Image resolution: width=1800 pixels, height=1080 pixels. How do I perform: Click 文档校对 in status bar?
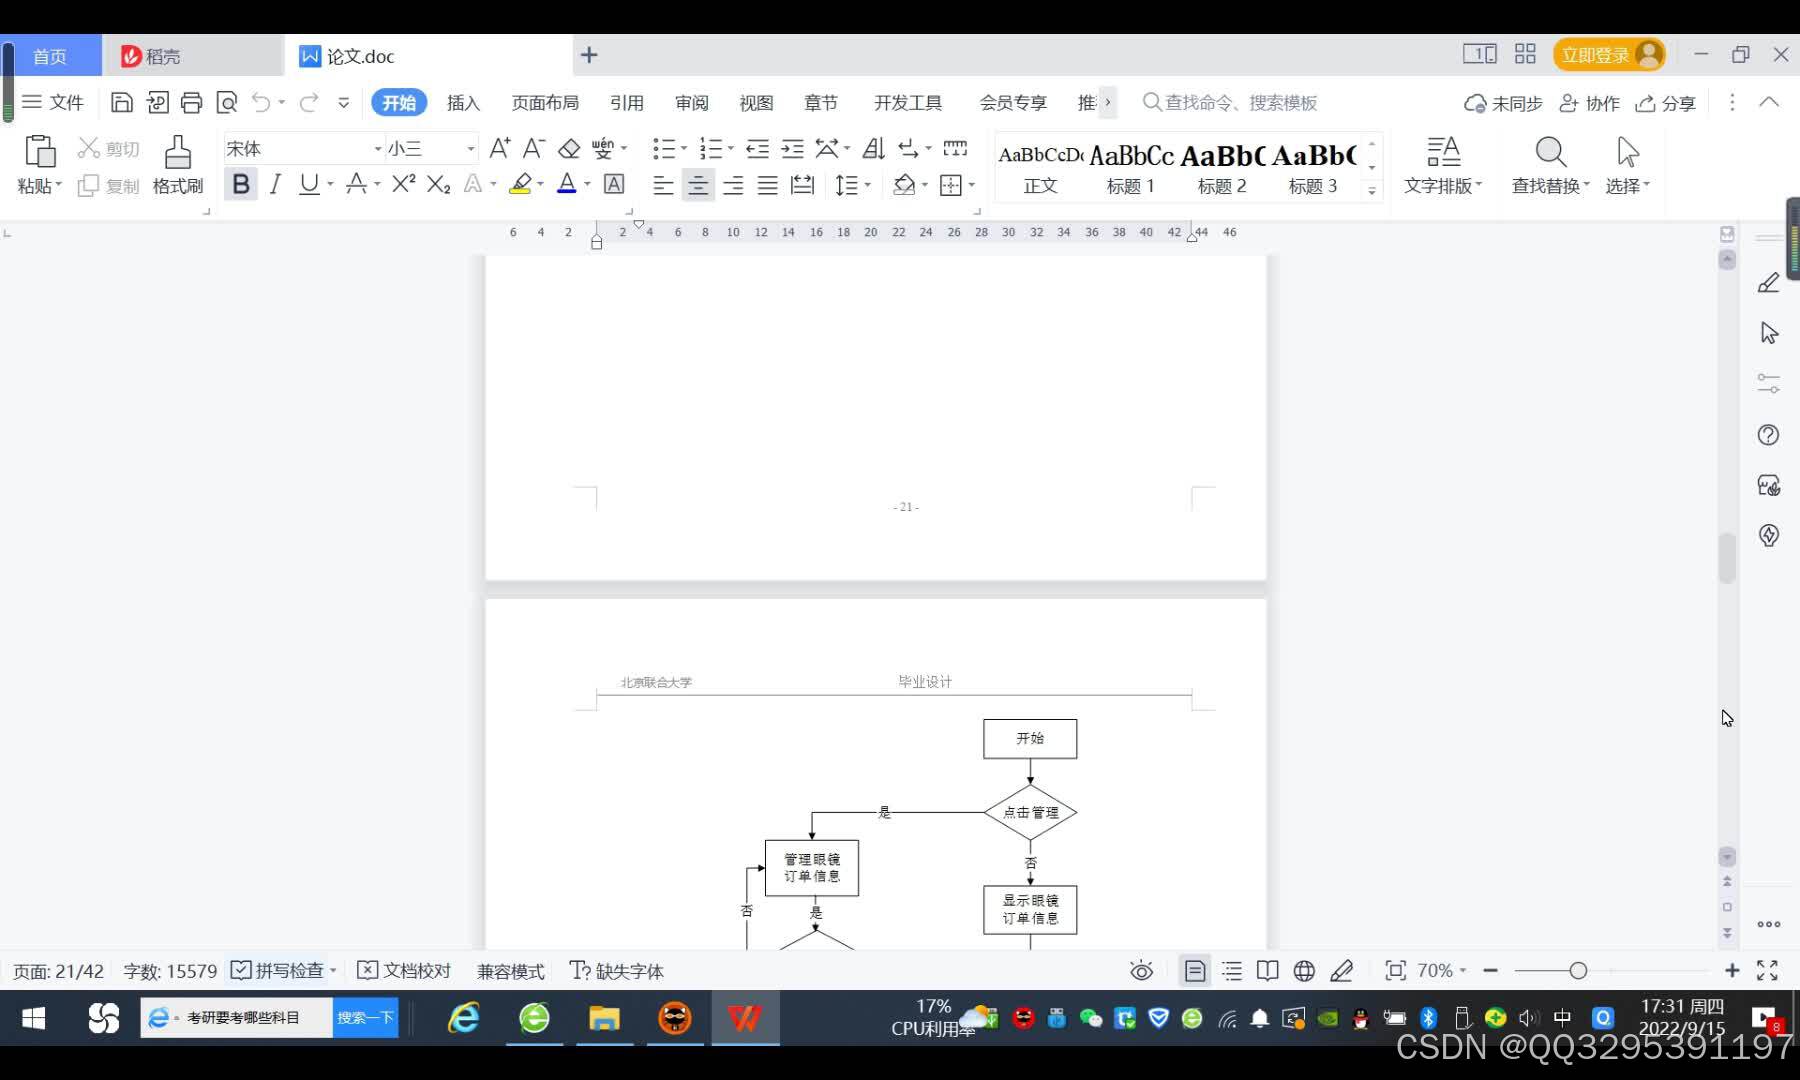pyautogui.click(x=404, y=970)
